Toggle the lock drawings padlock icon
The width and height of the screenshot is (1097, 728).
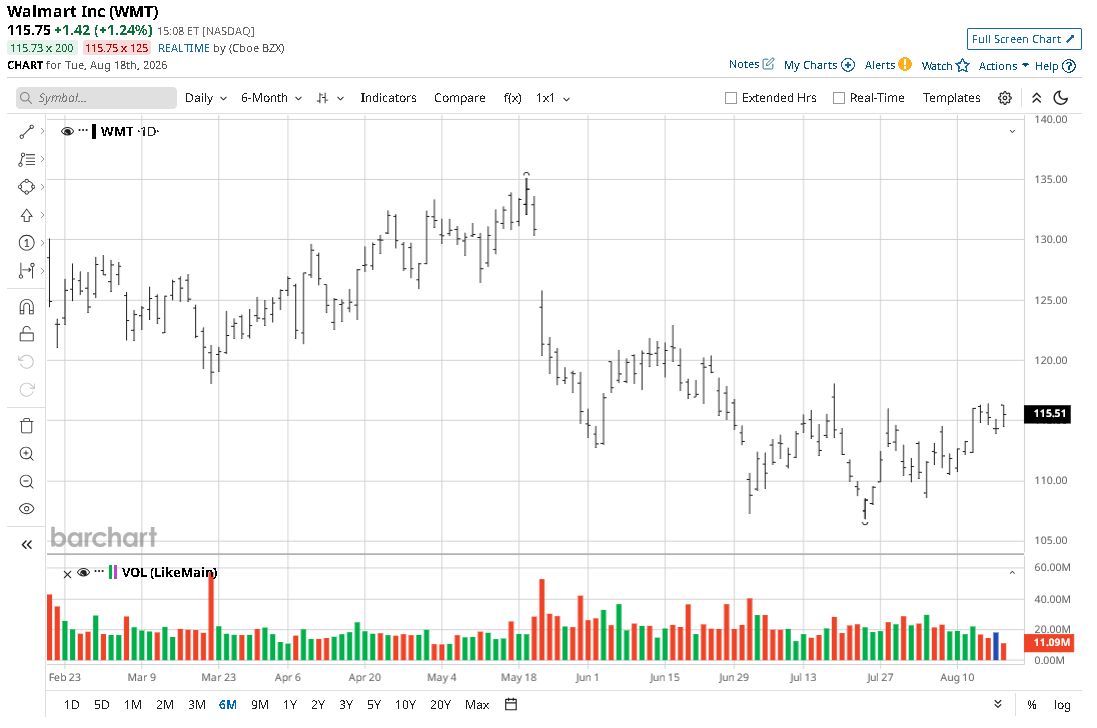27,334
